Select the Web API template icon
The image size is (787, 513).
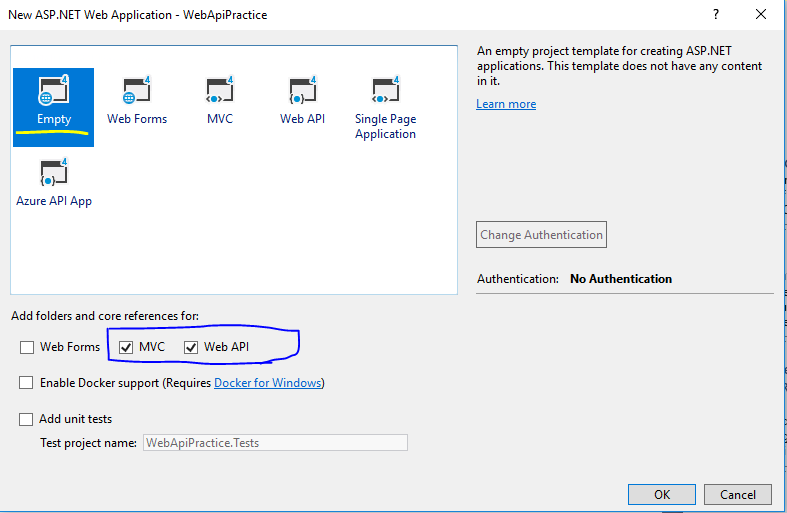point(302,90)
